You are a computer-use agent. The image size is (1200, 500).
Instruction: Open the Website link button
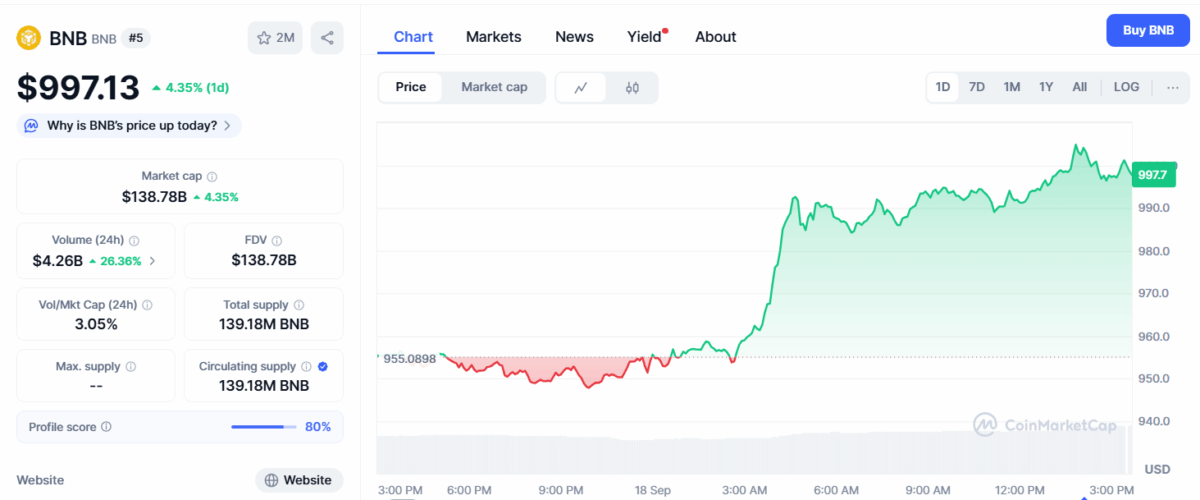(x=298, y=480)
